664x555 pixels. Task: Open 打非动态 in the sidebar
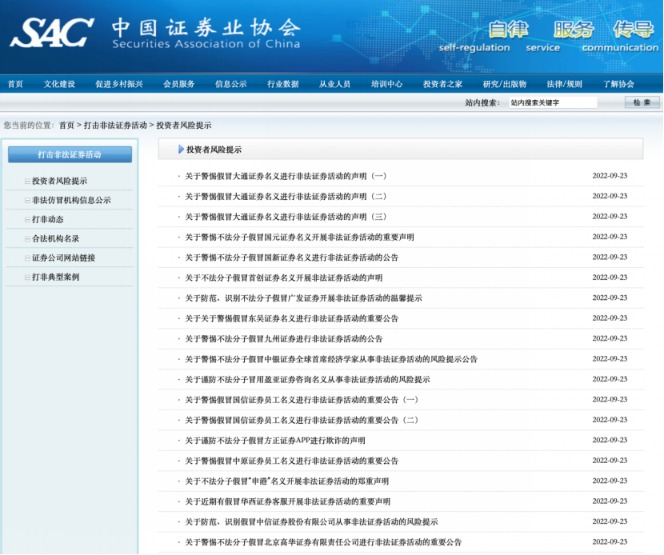pyautogui.click(x=47, y=219)
